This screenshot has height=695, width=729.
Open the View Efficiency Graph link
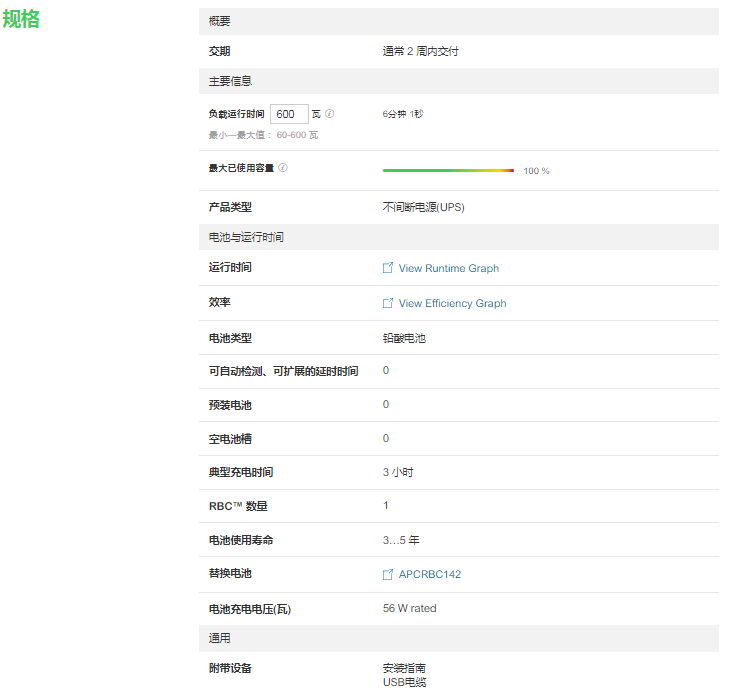click(452, 303)
